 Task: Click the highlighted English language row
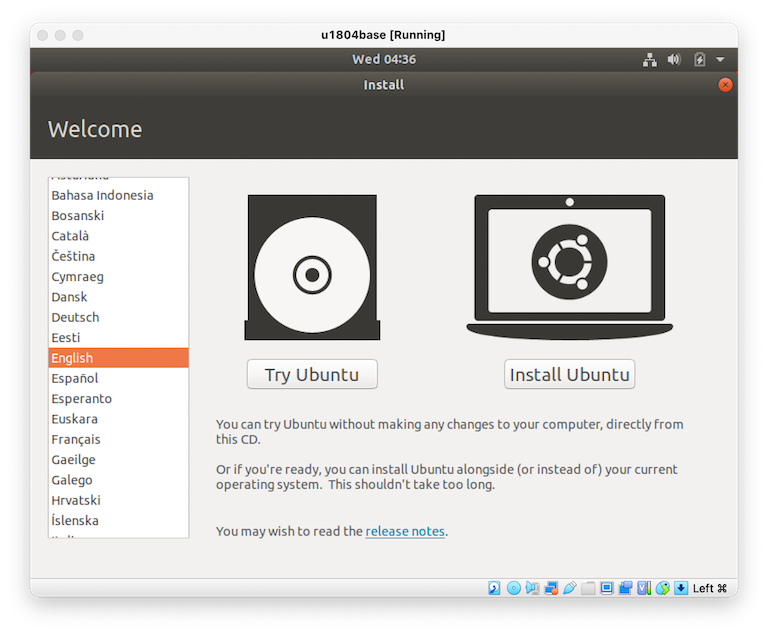pyautogui.click(x=119, y=358)
